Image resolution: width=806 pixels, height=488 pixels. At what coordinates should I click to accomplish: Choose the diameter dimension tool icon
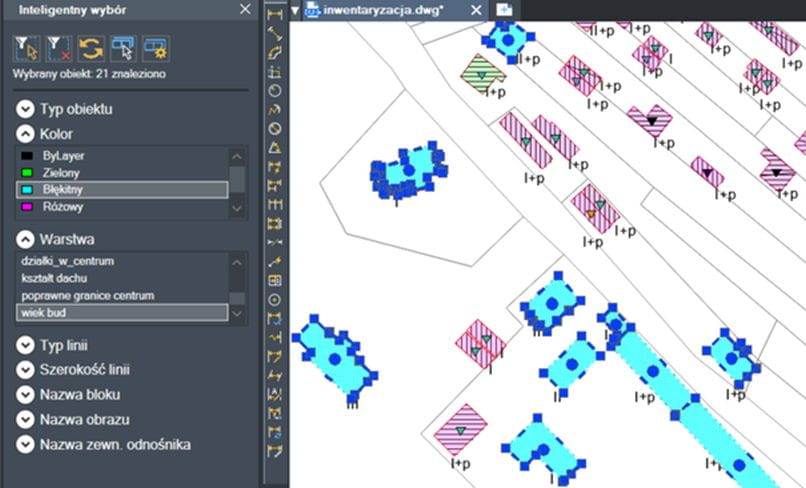tap(275, 128)
